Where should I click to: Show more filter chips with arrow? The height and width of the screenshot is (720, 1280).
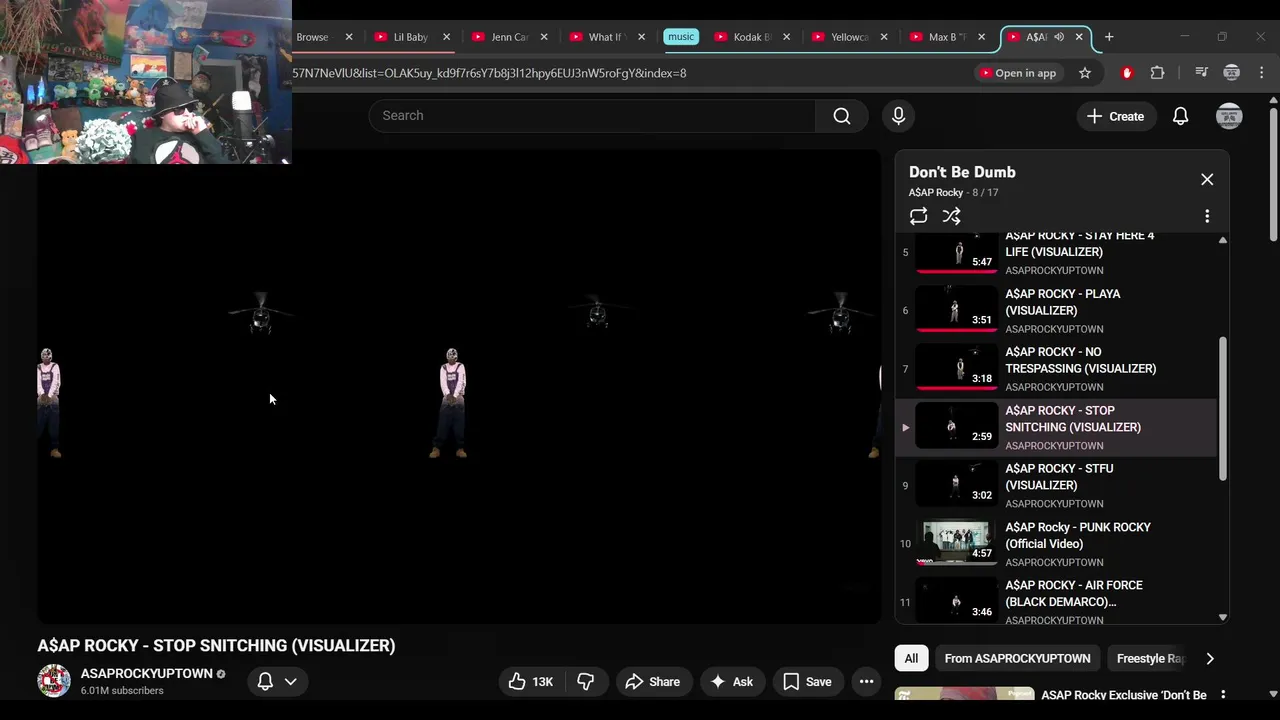(x=1210, y=658)
